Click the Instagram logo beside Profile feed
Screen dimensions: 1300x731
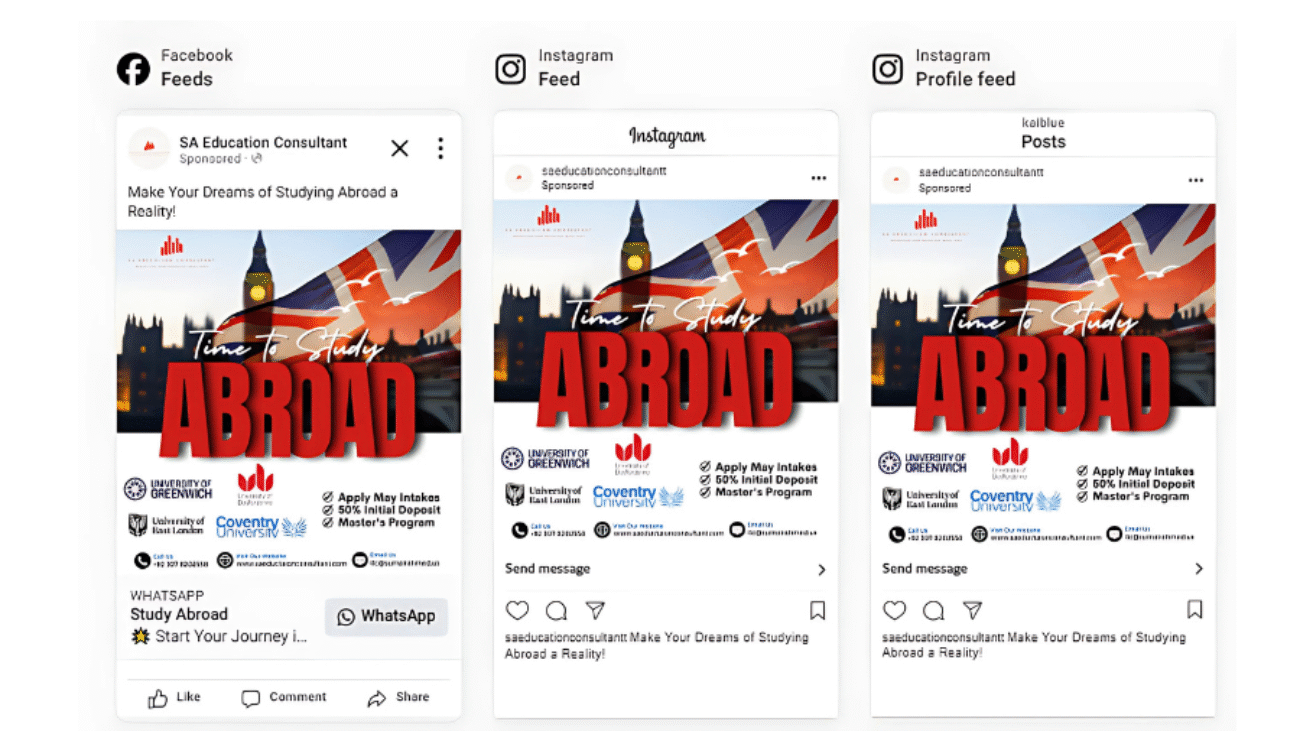[888, 69]
